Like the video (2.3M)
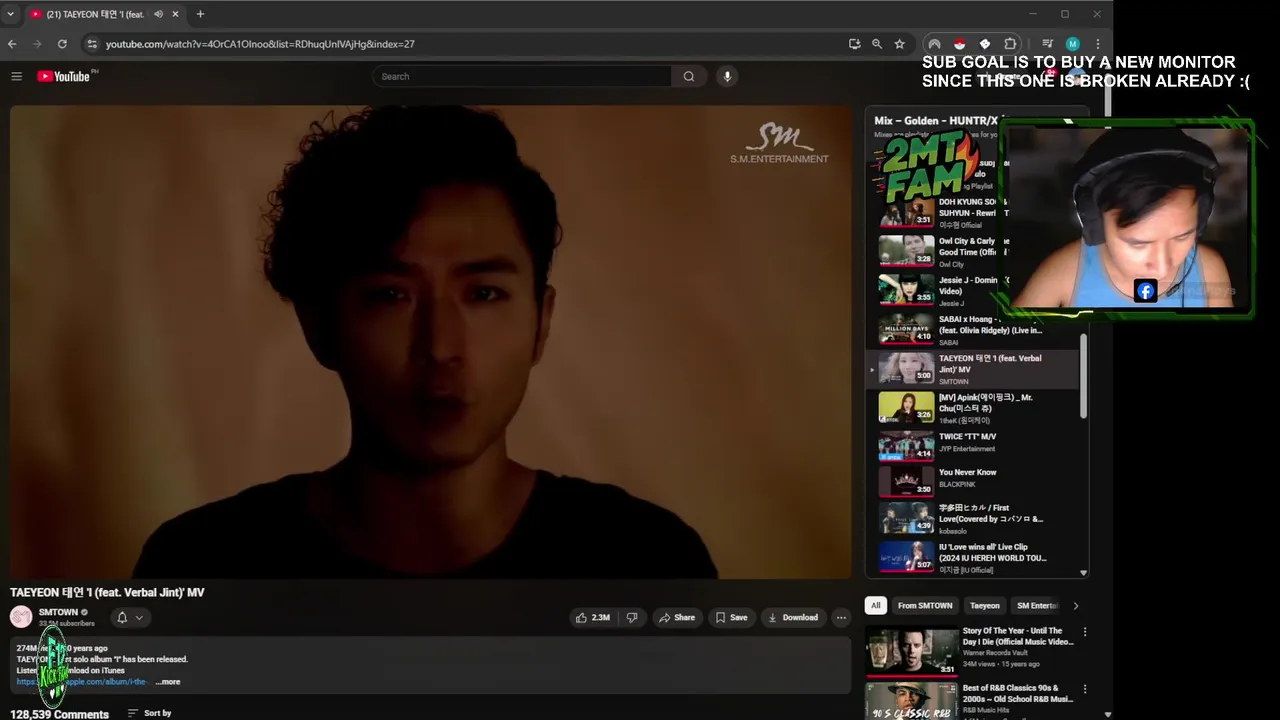Viewport: 1280px width, 720px height. click(592, 618)
